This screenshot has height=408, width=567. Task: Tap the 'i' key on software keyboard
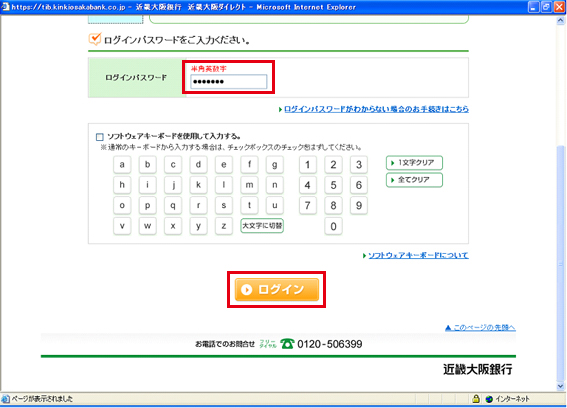click(x=148, y=185)
